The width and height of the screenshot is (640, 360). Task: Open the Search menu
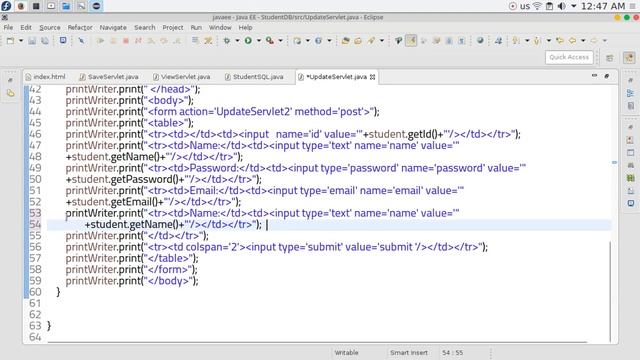point(145,27)
